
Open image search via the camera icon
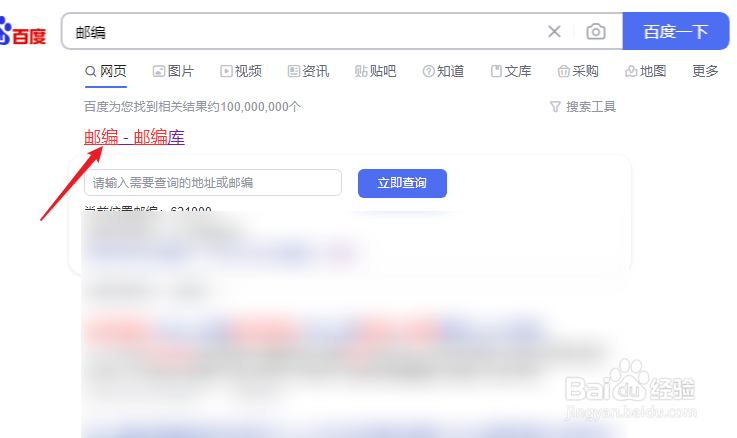click(596, 31)
